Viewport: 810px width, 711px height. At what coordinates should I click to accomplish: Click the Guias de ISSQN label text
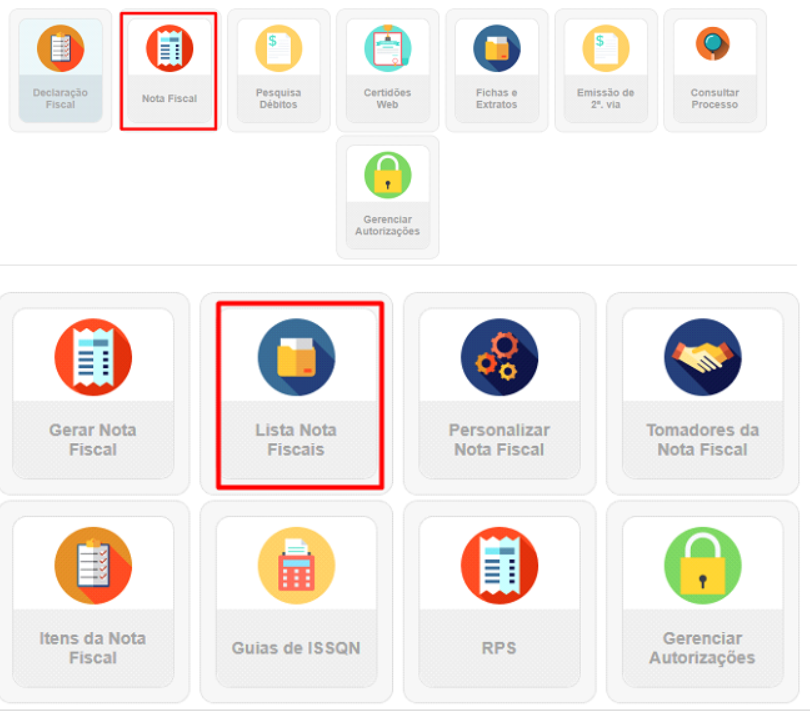[x=296, y=647]
